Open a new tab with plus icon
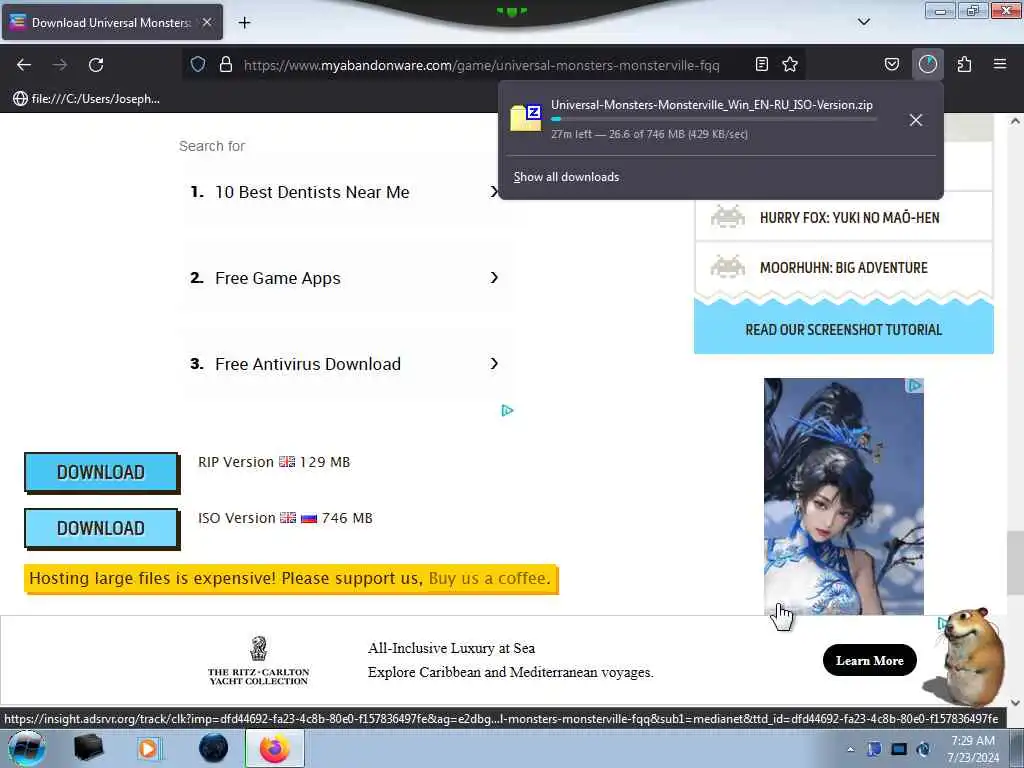Viewport: 1024px width, 768px height. (244, 23)
